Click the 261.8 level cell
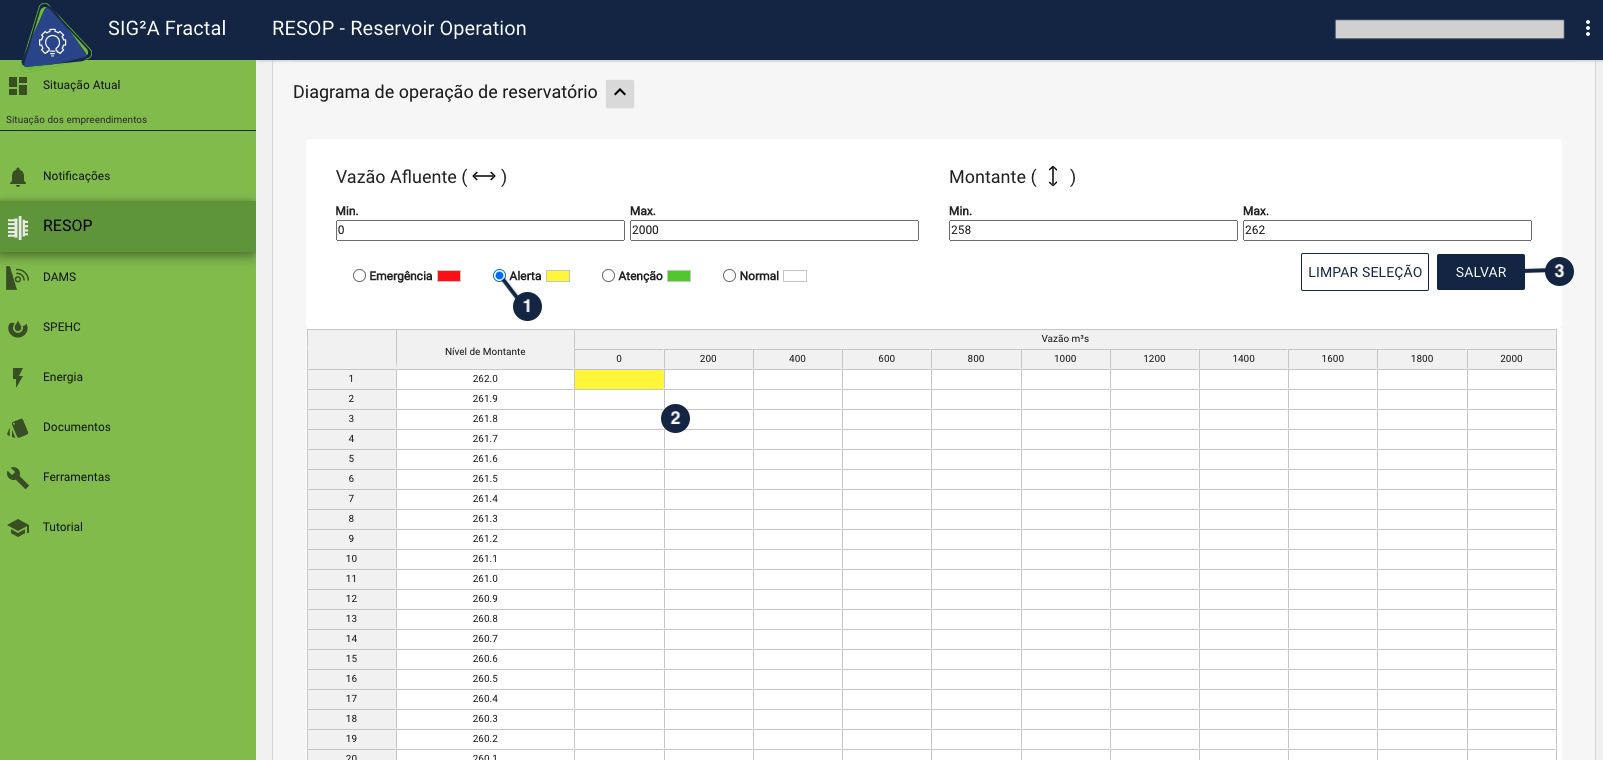The image size is (1603, 760). 485,419
